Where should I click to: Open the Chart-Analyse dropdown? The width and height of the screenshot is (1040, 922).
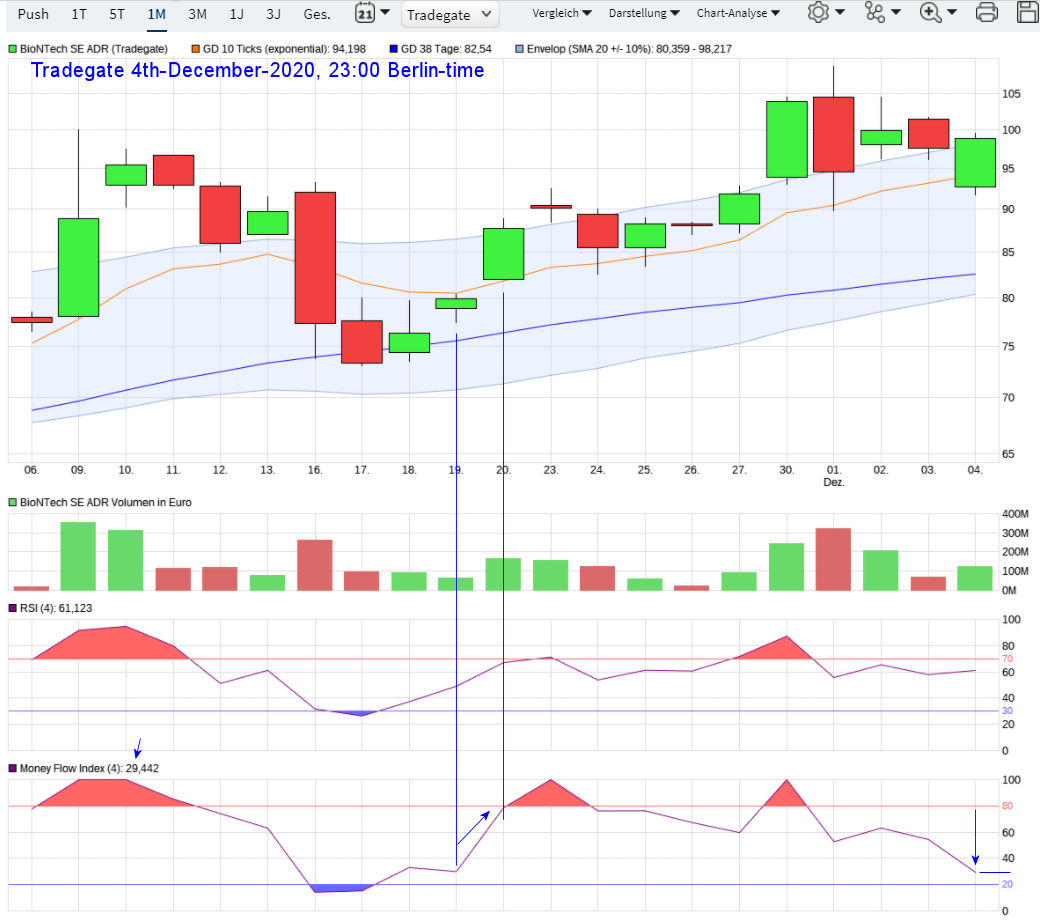738,13
